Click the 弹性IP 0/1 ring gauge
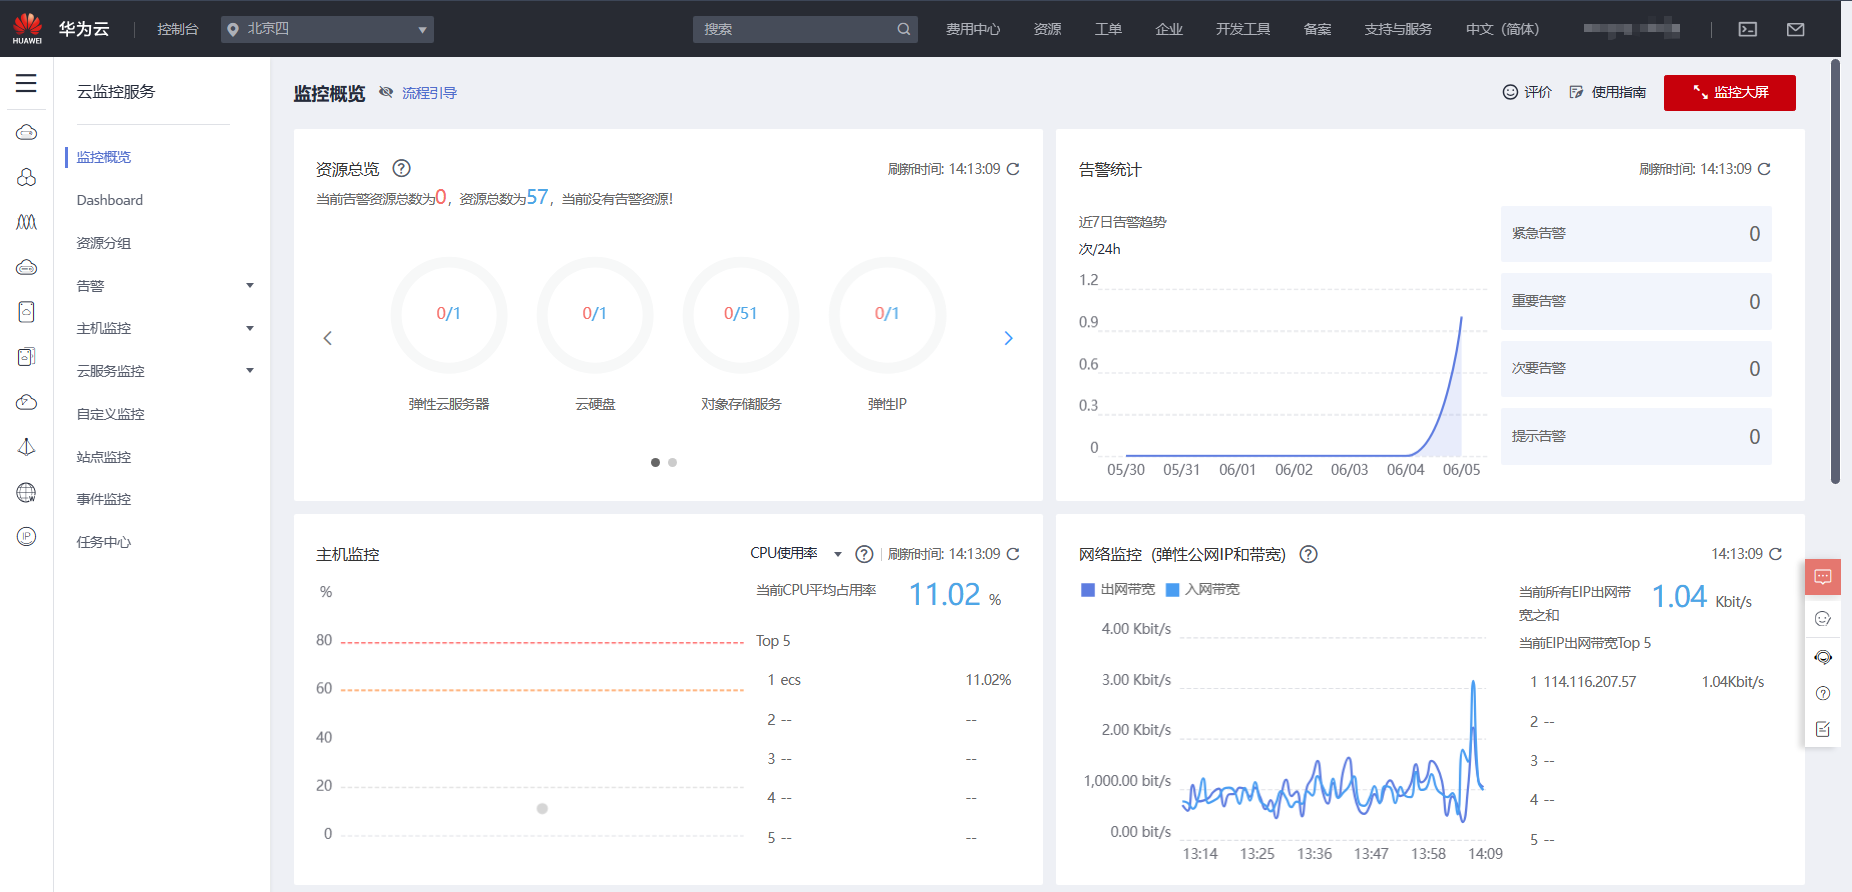This screenshot has width=1852, height=892. coord(887,314)
